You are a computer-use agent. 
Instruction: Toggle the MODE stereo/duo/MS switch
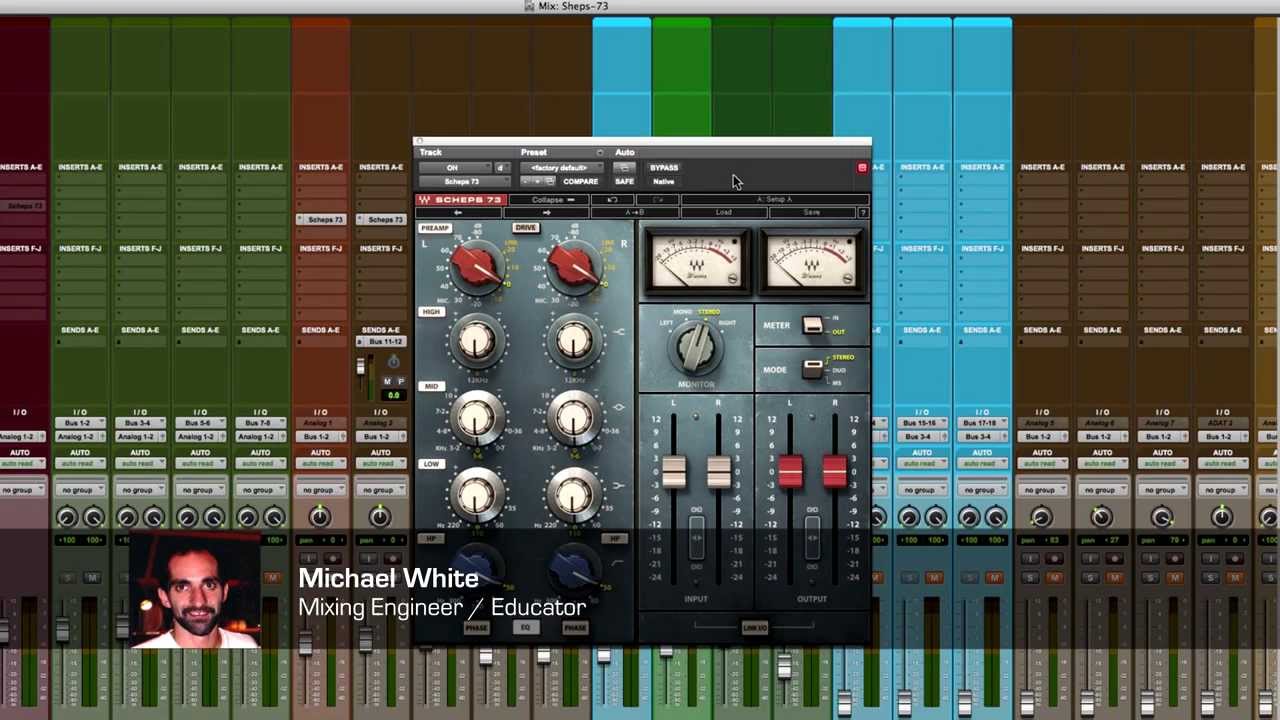pos(813,369)
